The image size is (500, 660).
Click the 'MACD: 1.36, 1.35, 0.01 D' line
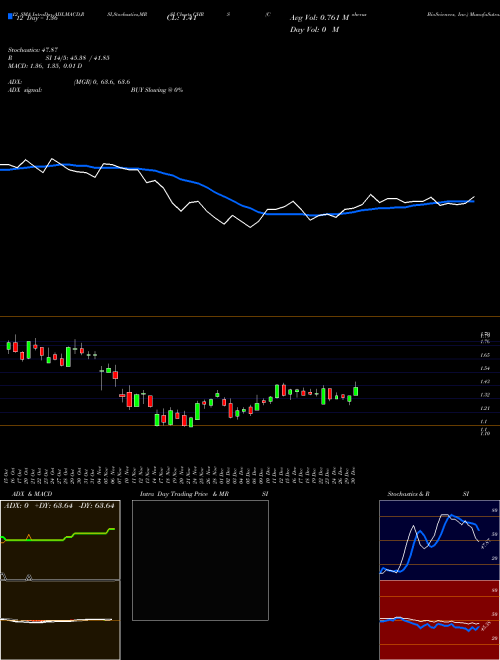[x=45, y=66]
